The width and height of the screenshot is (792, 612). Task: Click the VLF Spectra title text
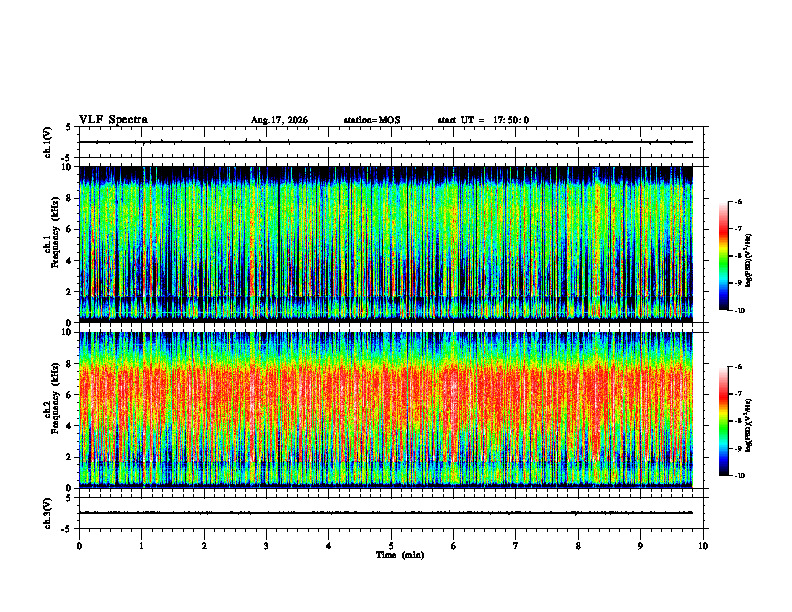[114, 120]
